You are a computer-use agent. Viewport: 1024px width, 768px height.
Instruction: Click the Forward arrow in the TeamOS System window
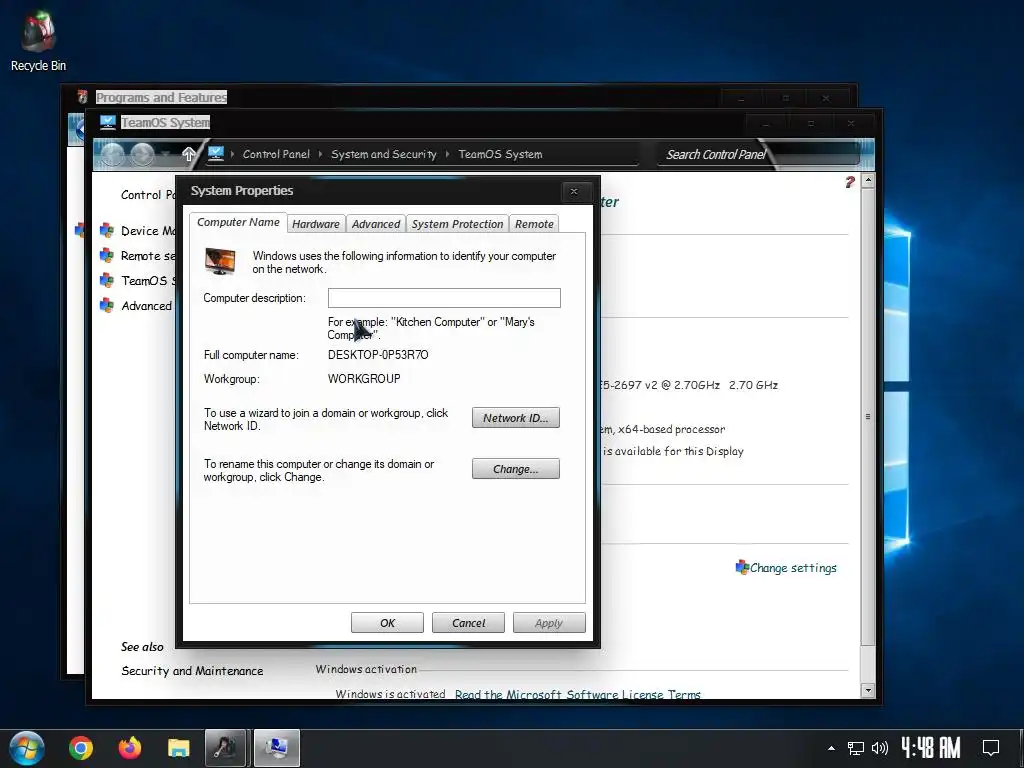pos(142,155)
